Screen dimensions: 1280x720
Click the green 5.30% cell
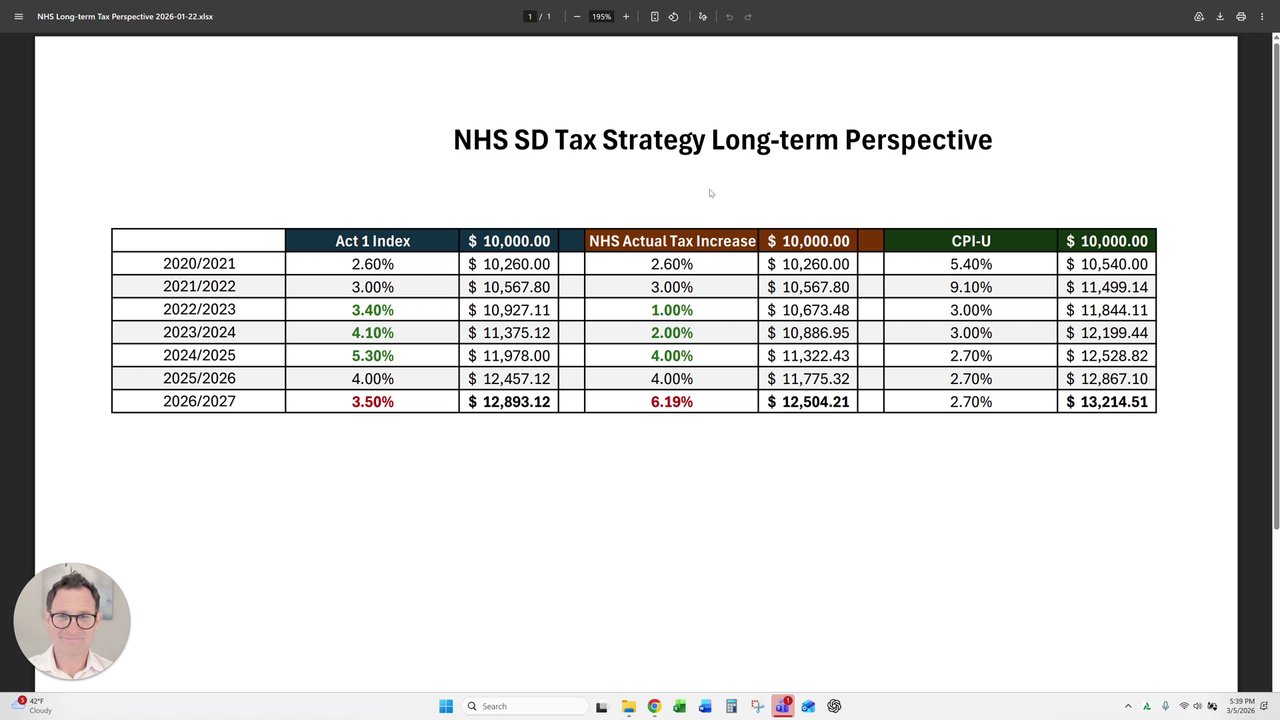372,356
